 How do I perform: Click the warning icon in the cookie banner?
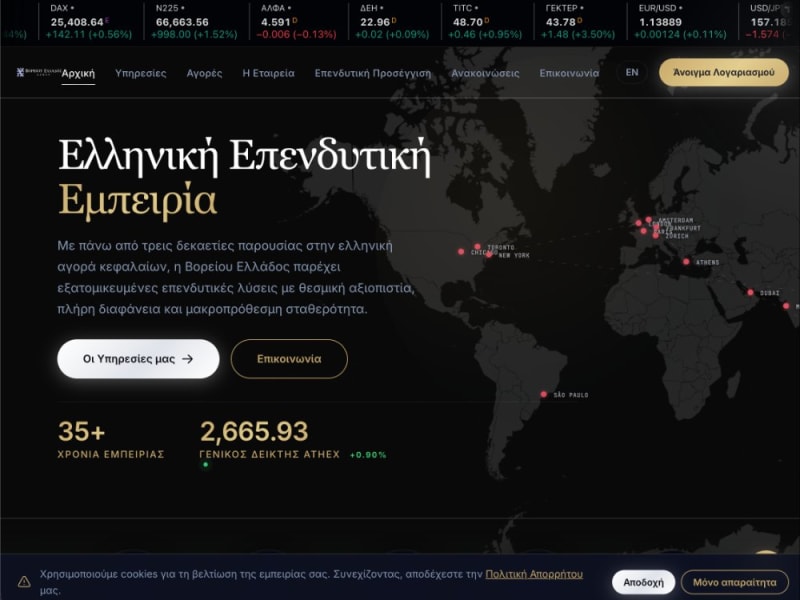(x=24, y=582)
